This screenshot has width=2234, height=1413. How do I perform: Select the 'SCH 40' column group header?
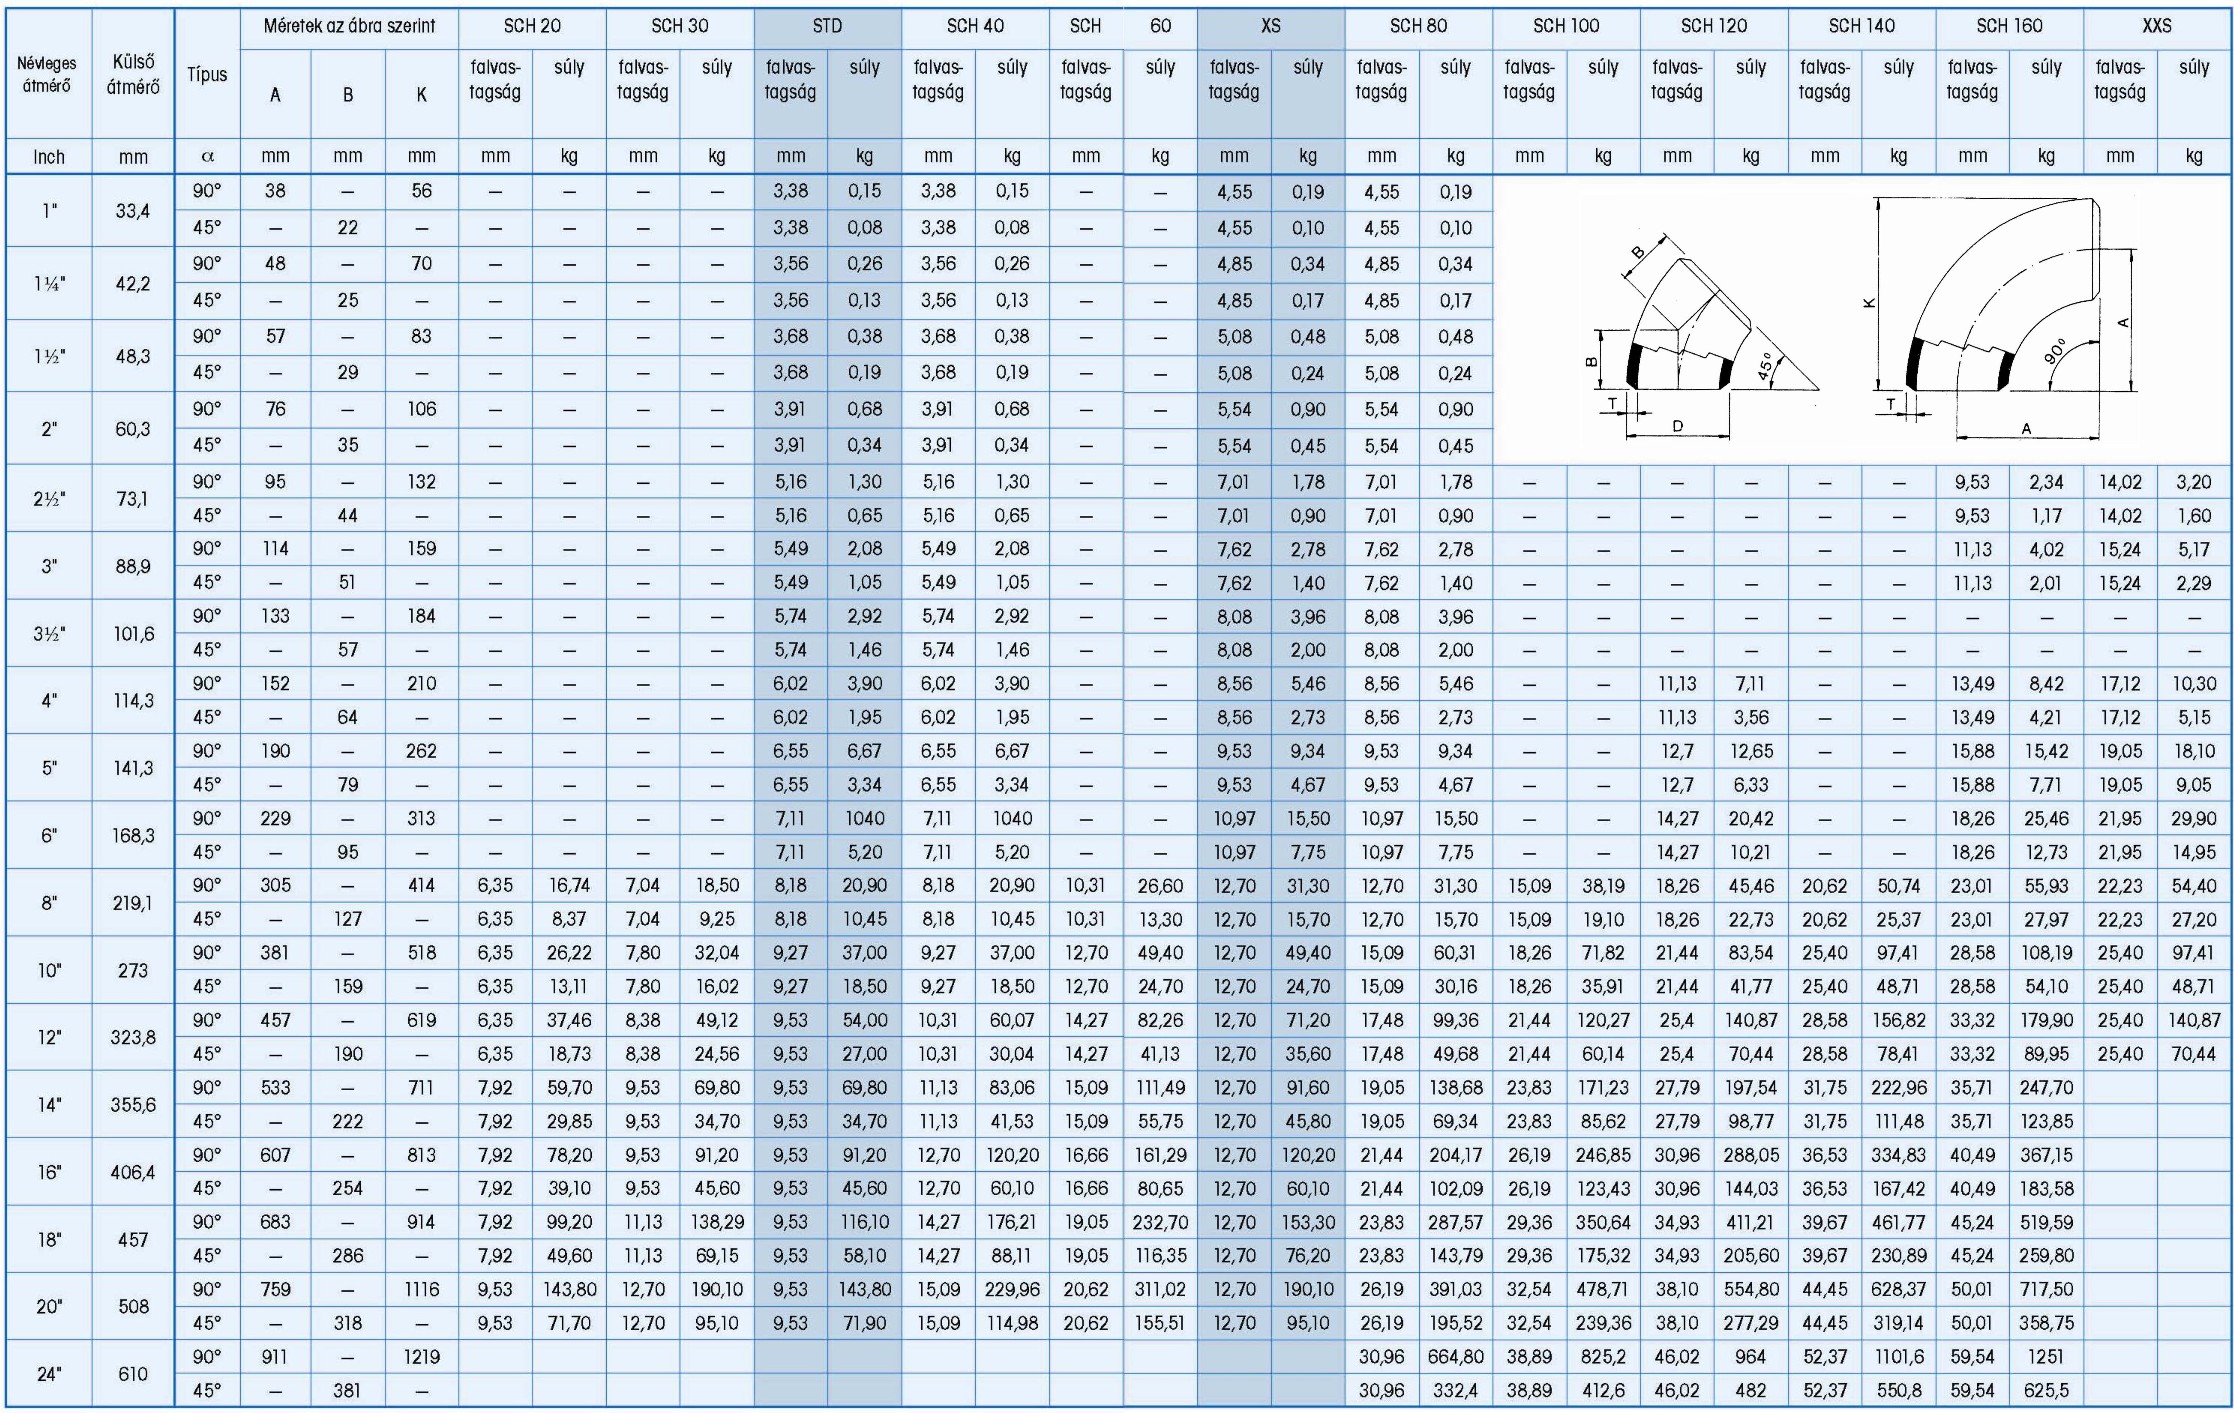coord(975,27)
